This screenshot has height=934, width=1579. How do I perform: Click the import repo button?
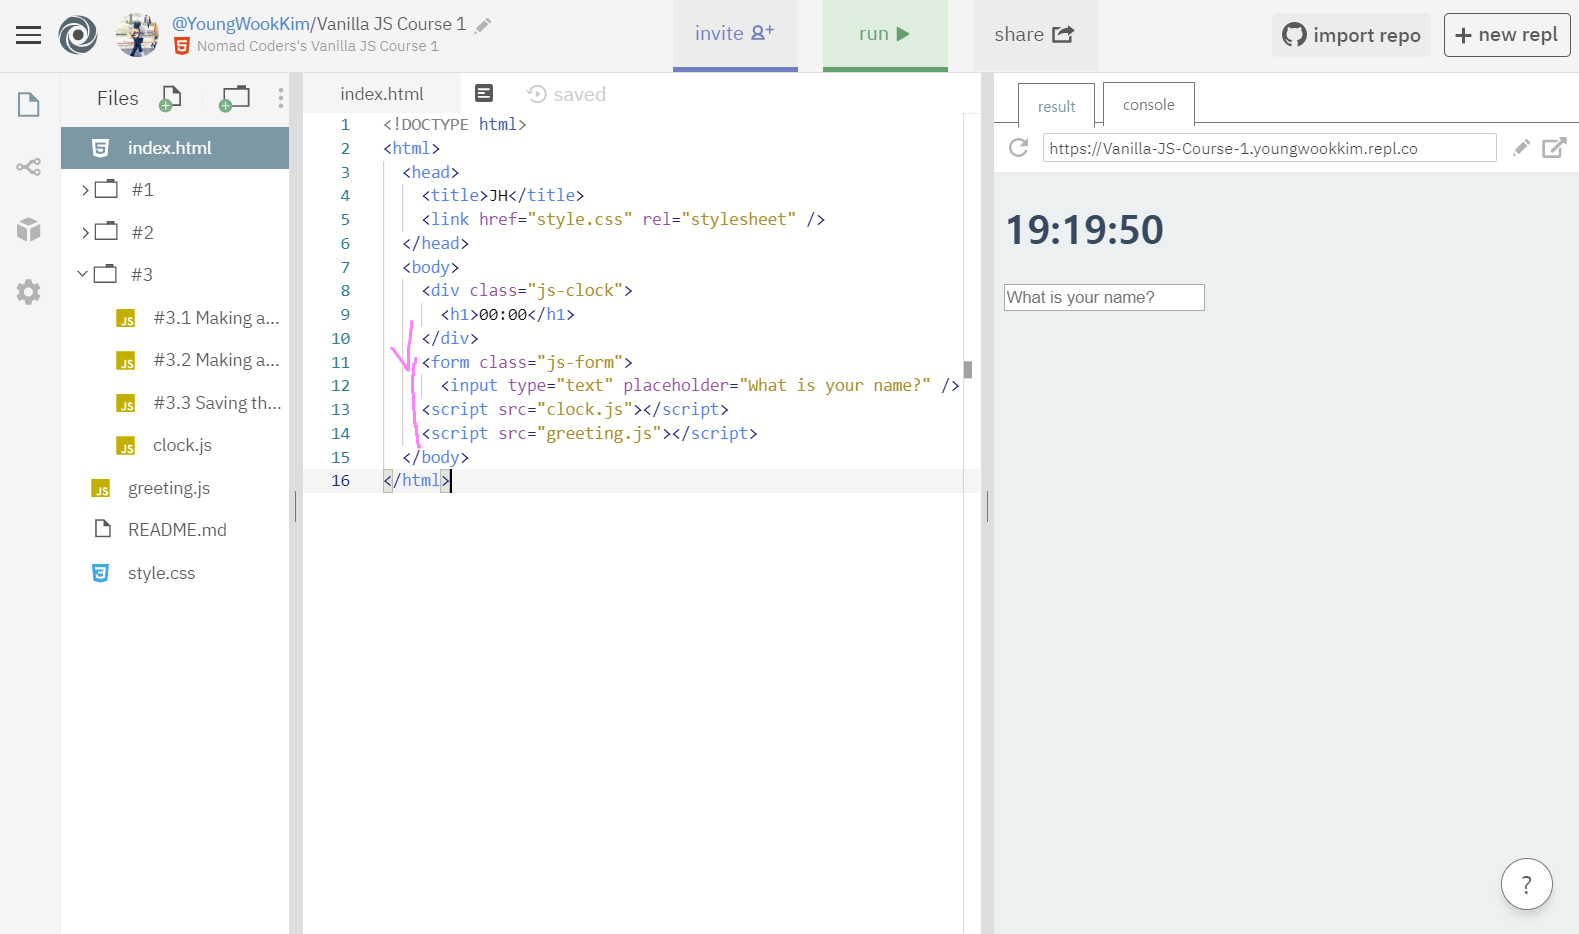coord(1351,35)
